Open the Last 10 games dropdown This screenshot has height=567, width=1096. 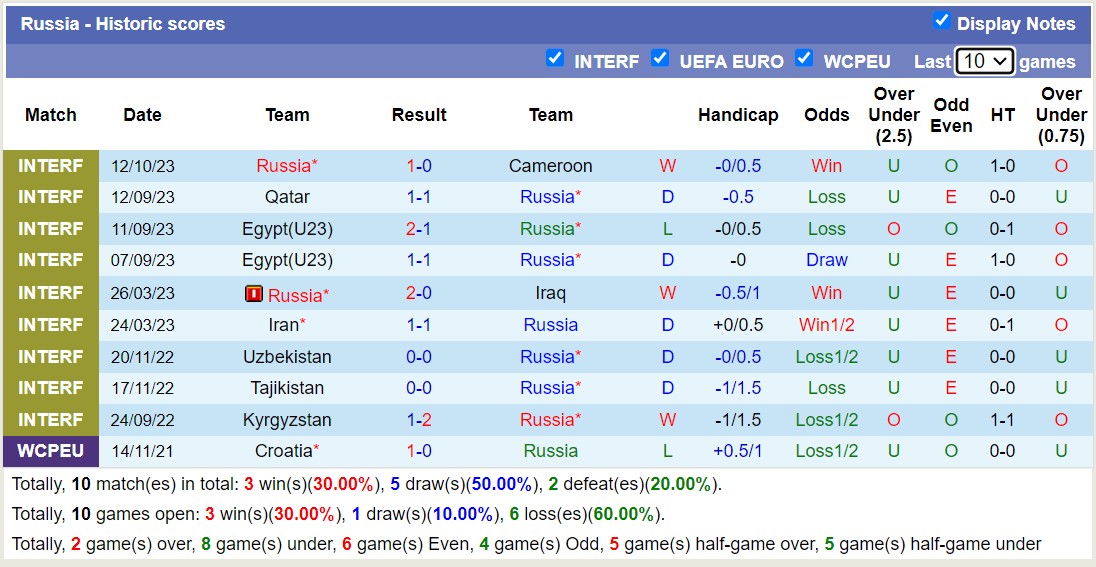(985, 61)
